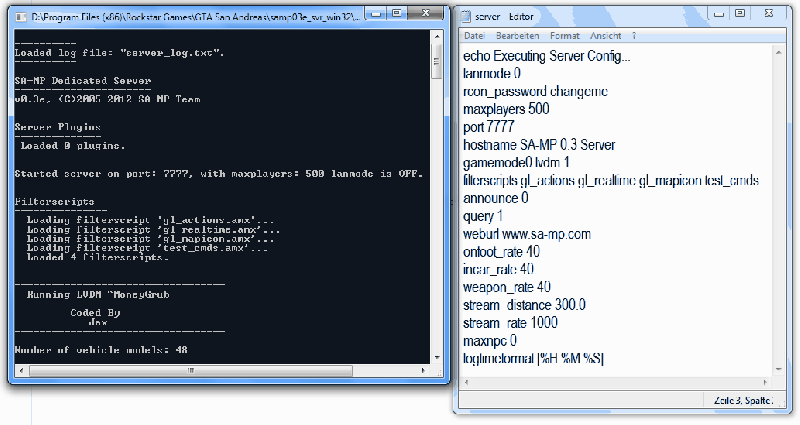Place cursor on rcon_password changeme line
800x425 pixels.
click(535, 91)
